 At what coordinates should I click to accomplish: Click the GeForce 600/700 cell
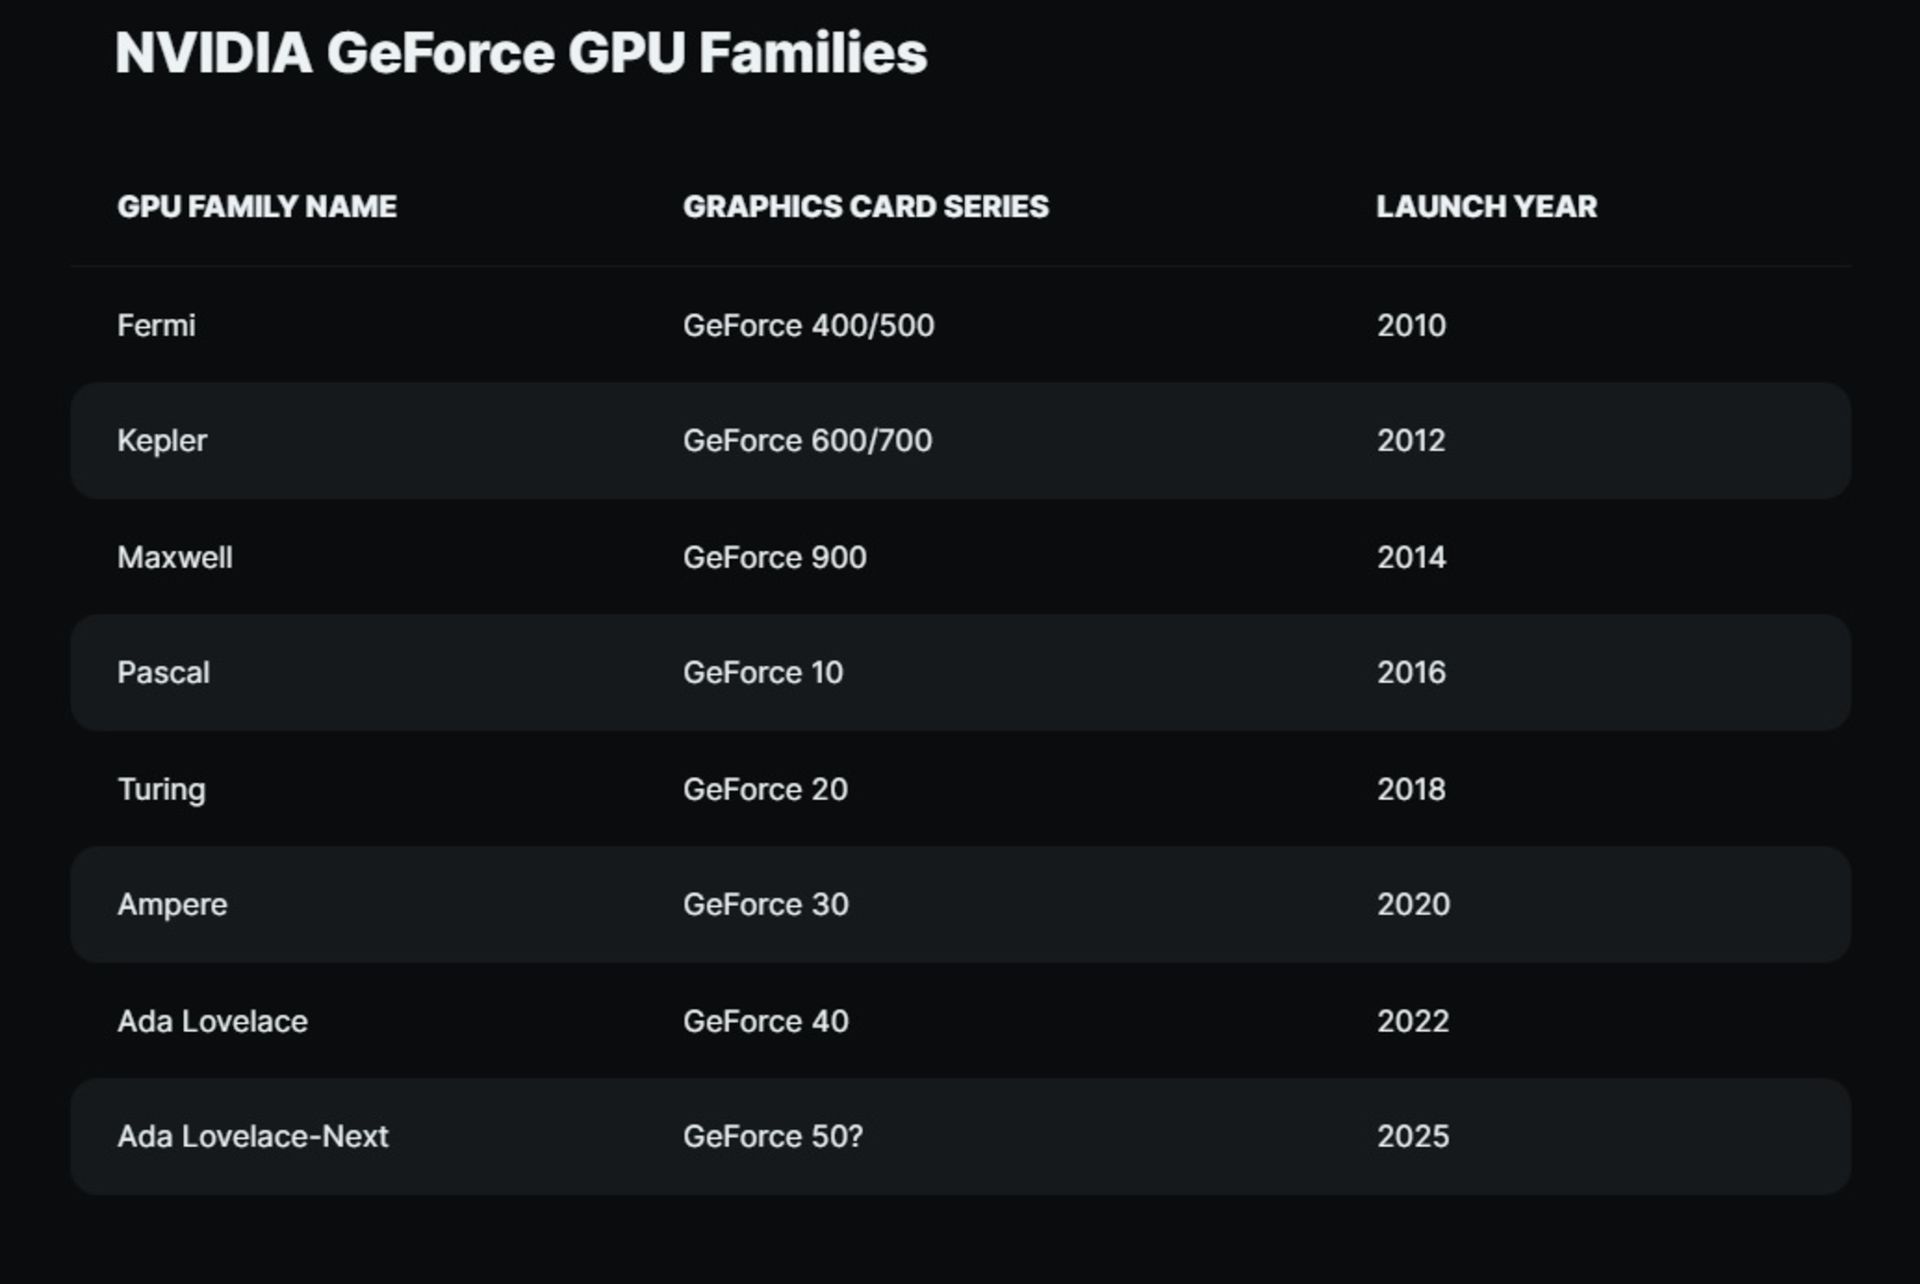pos(808,441)
